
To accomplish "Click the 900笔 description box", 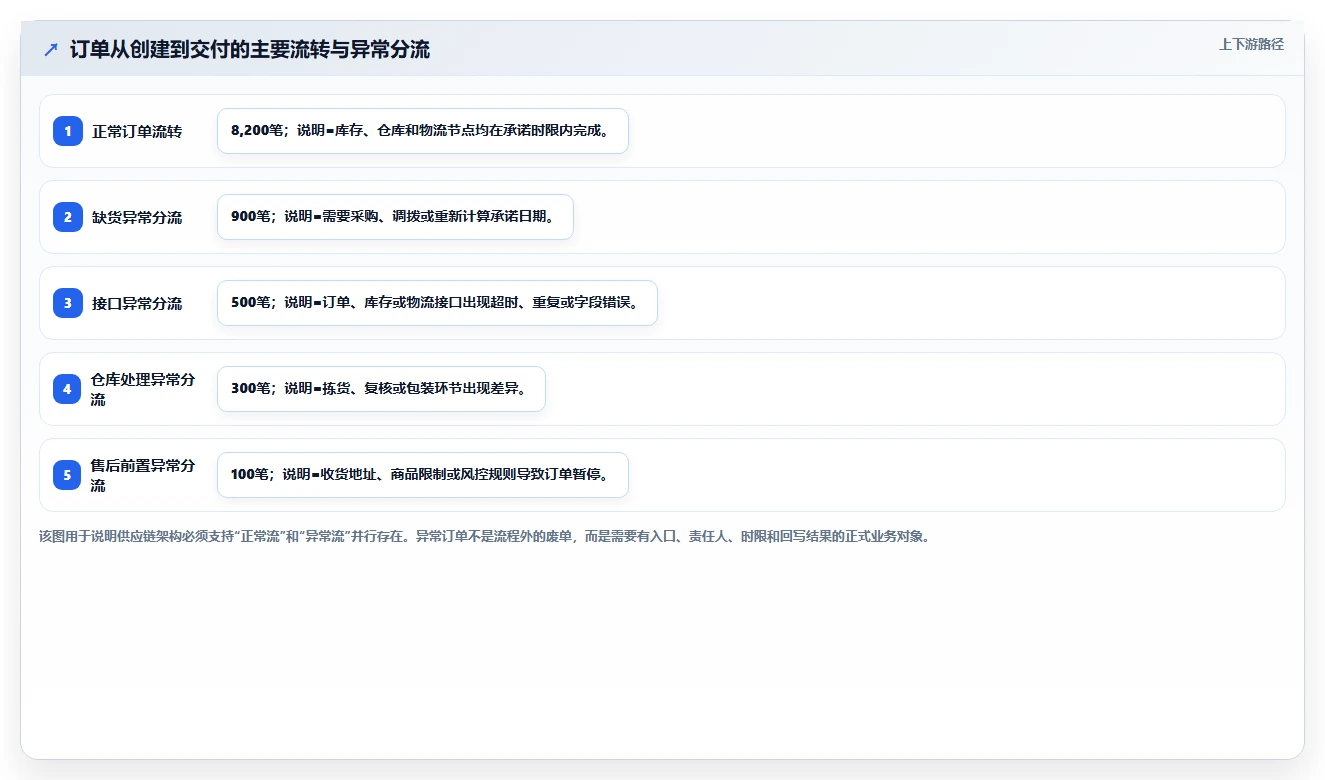I will (395, 217).
